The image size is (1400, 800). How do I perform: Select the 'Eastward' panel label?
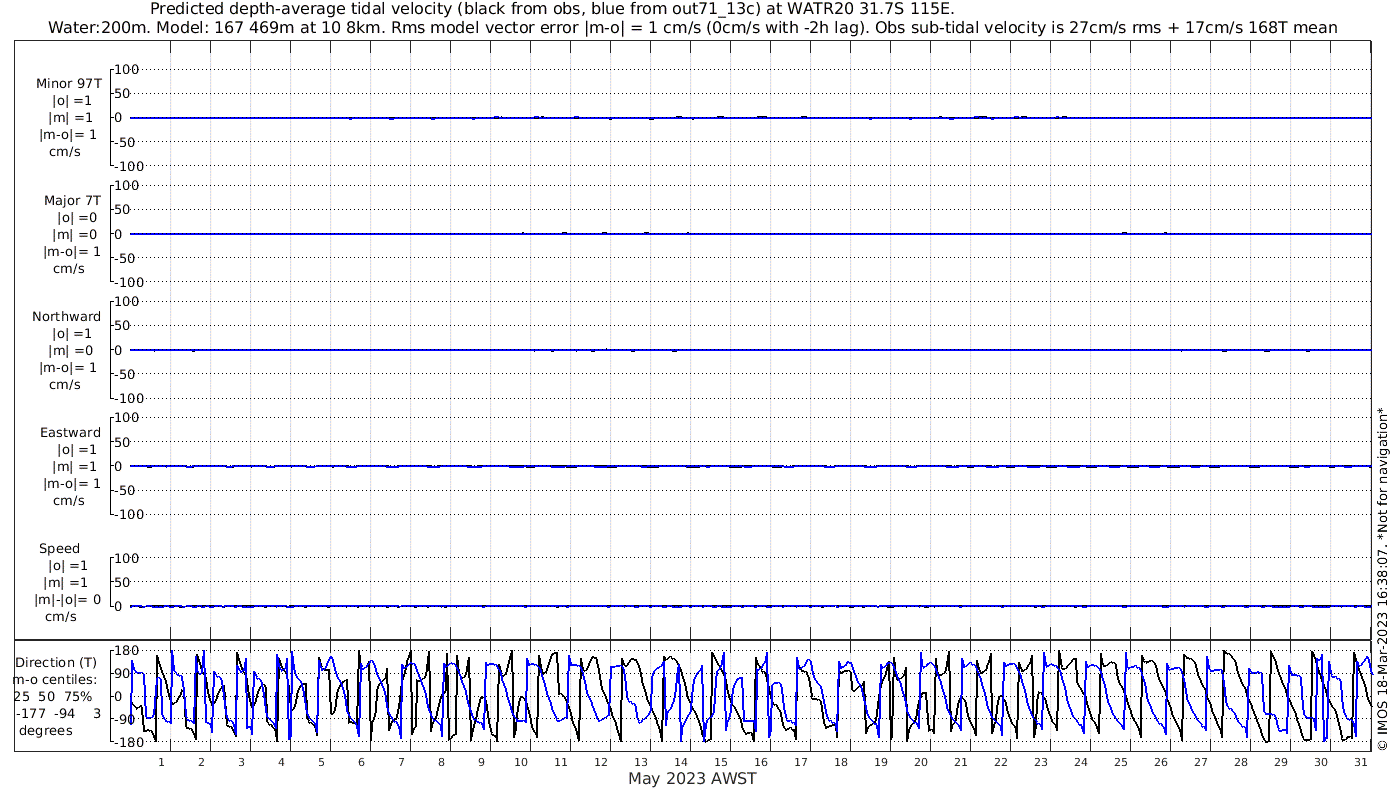pos(70,432)
